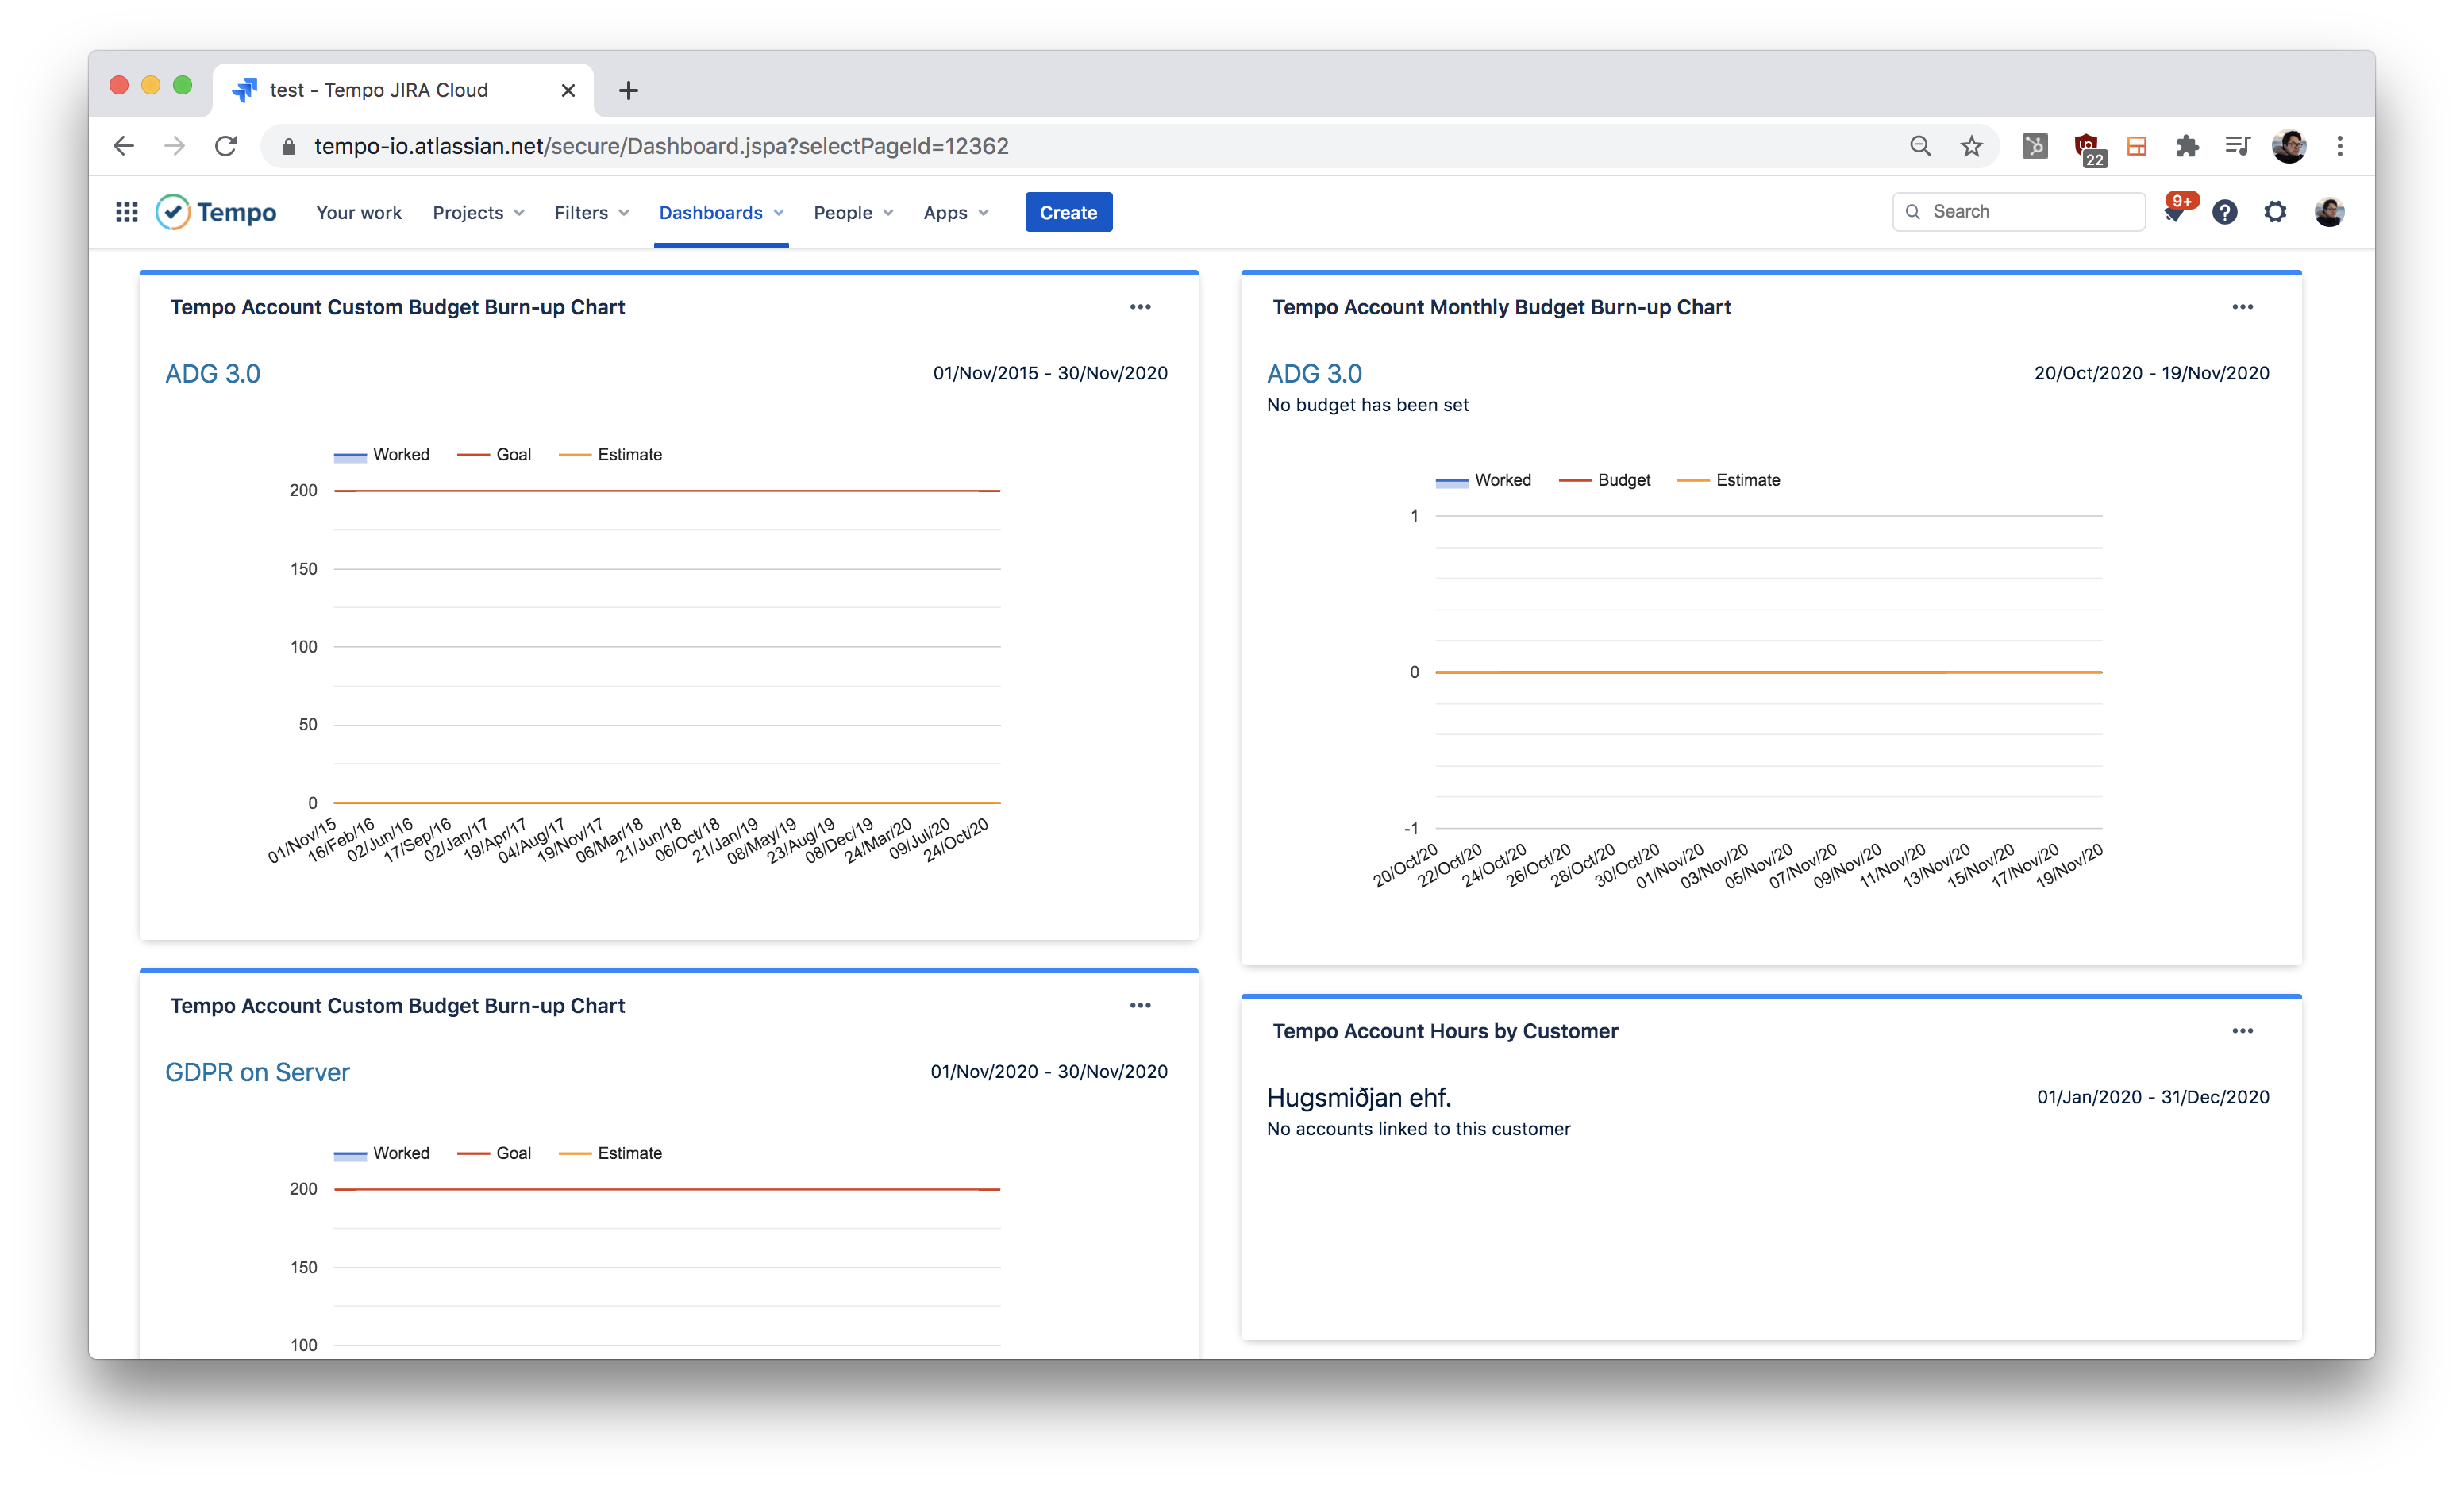
Task: Open options menu of Monthly Budget Burn-up gadget
Action: pos(2242,307)
